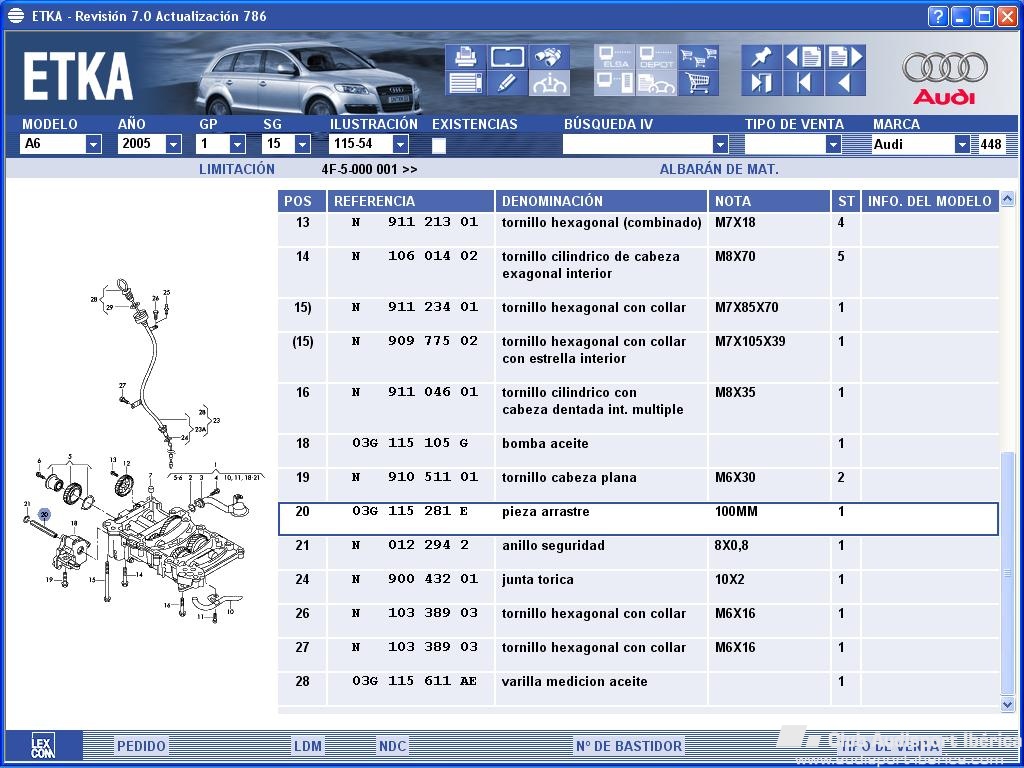Click the pushpin icon
The width and height of the screenshot is (1024, 768).
pos(761,57)
